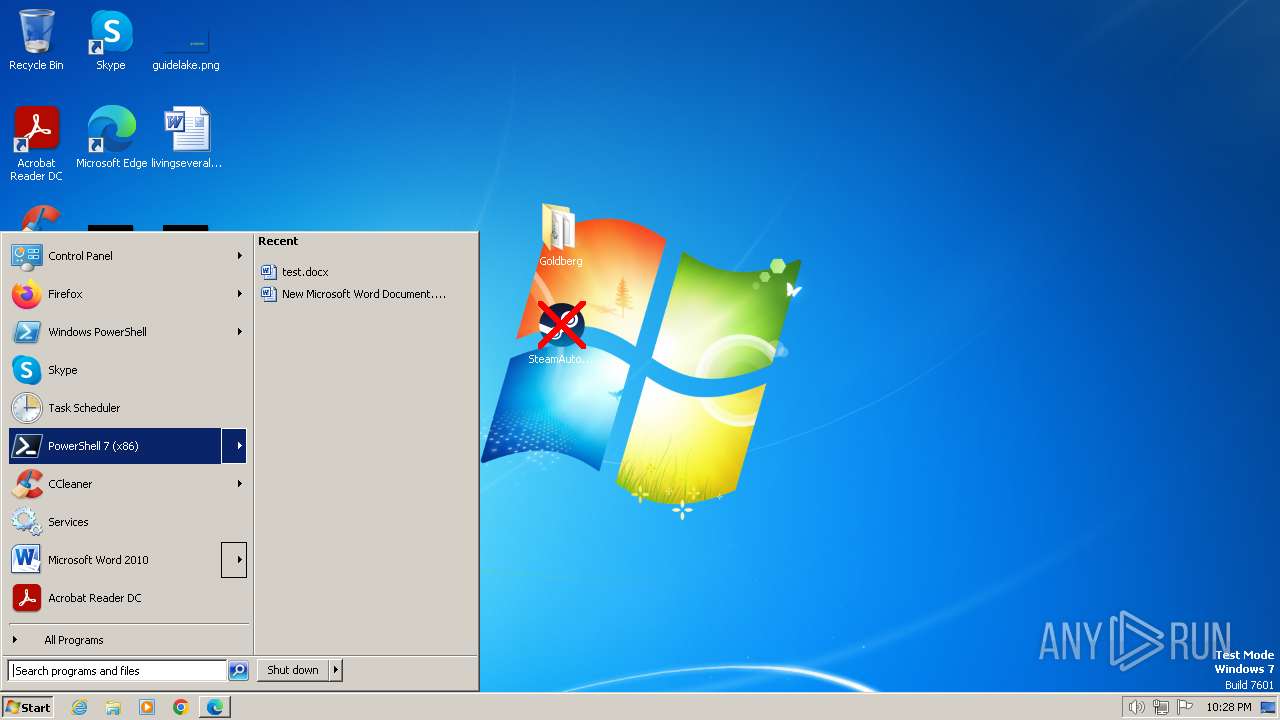This screenshot has width=1280, height=720.
Task: Click the search magnifier button
Action: (x=238, y=671)
